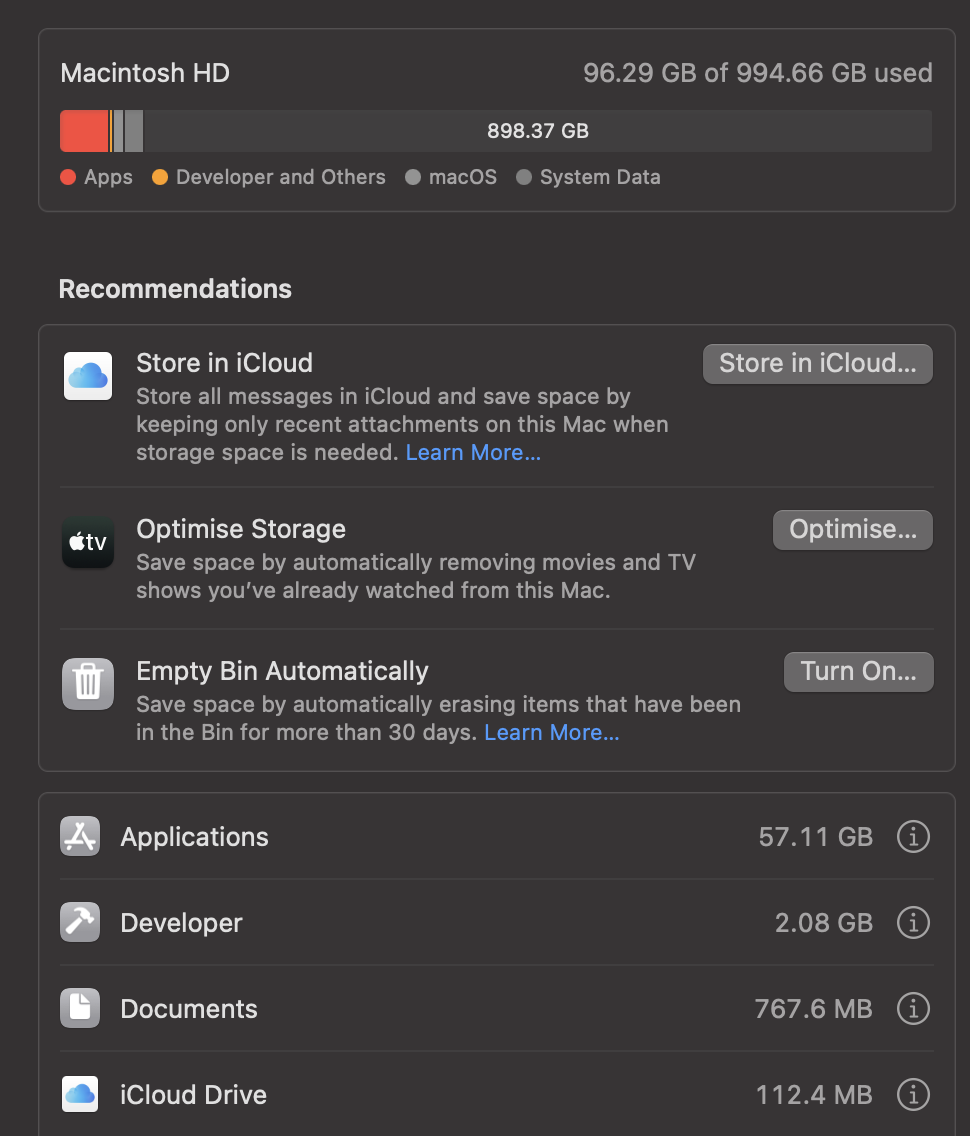The width and height of the screenshot is (970, 1136).
Task: Show info details for Developer
Action: pyautogui.click(x=912, y=923)
